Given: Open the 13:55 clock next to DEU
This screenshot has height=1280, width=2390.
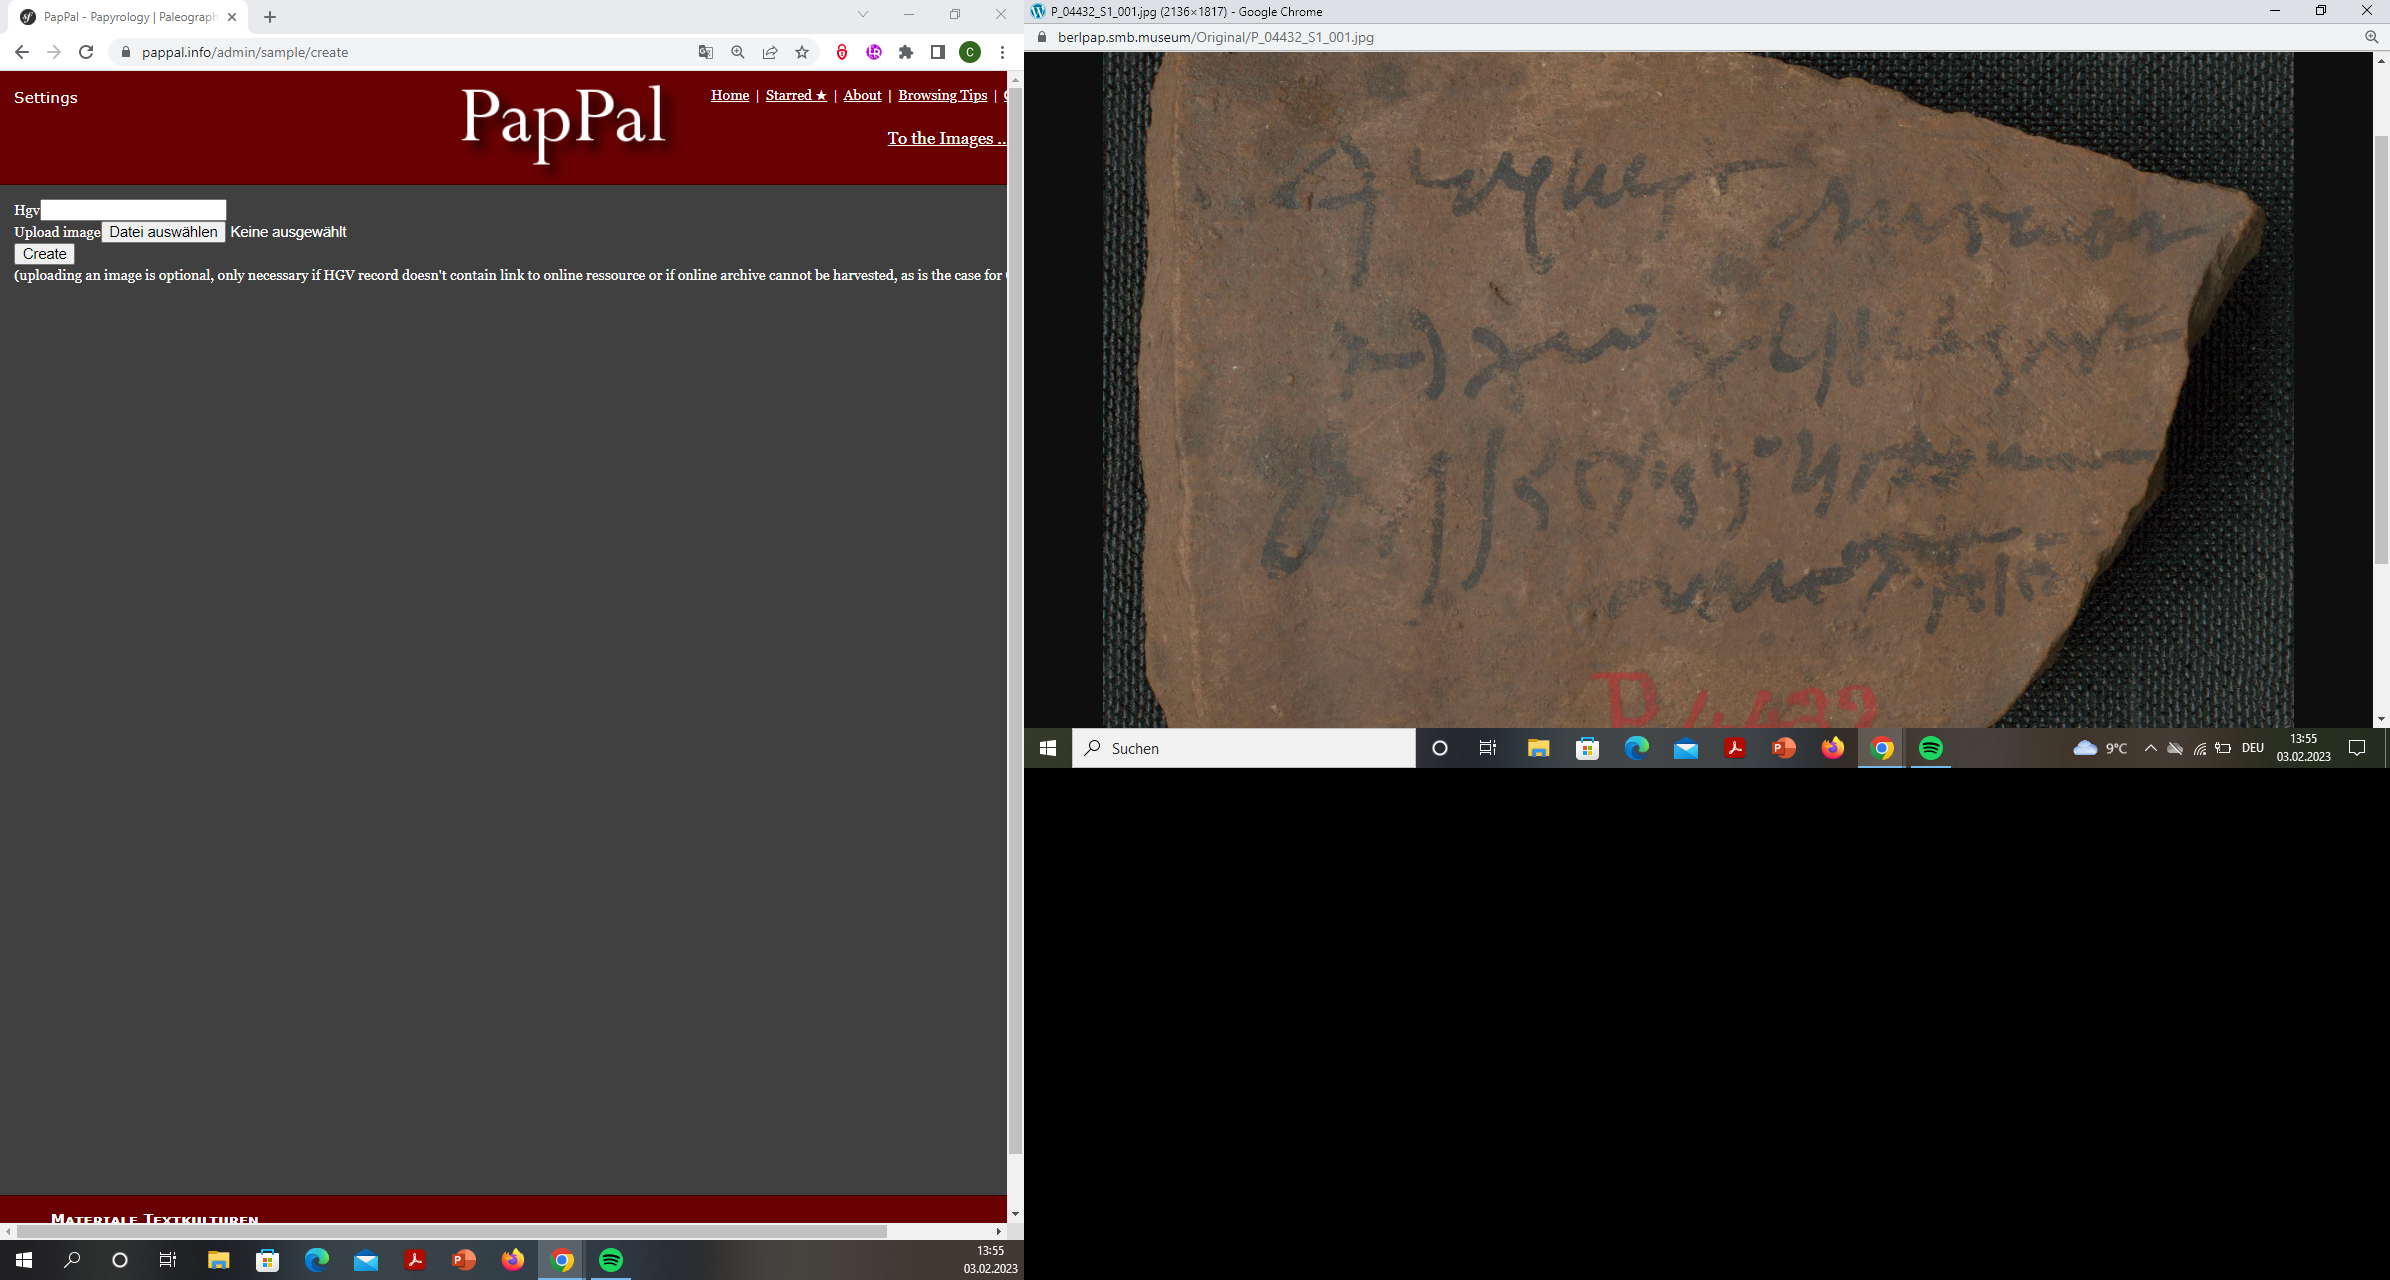Looking at the screenshot, I should pos(2303,748).
